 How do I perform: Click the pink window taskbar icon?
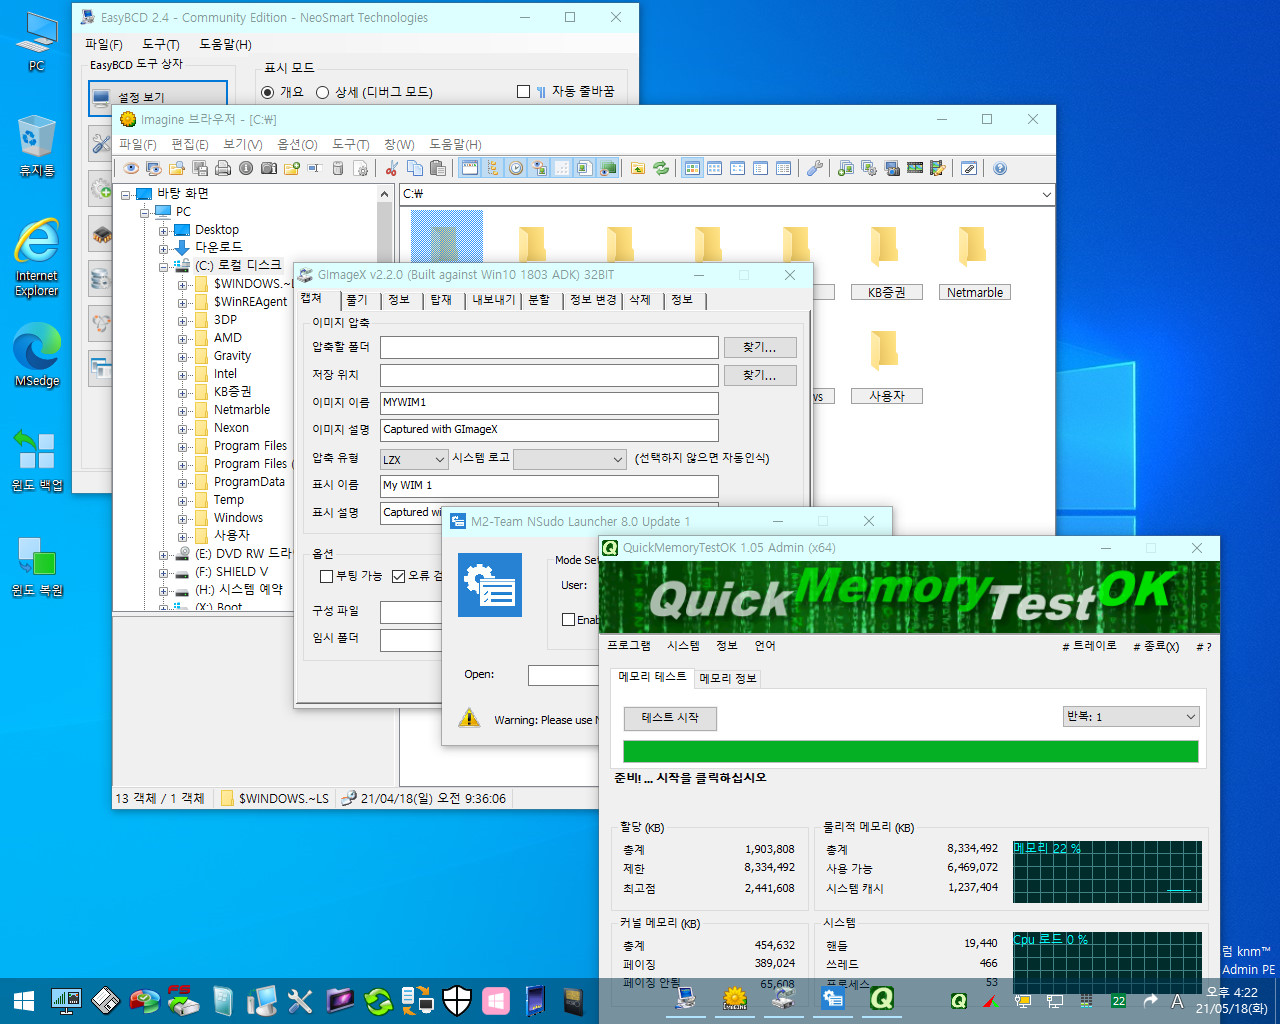pos(496,1000)
